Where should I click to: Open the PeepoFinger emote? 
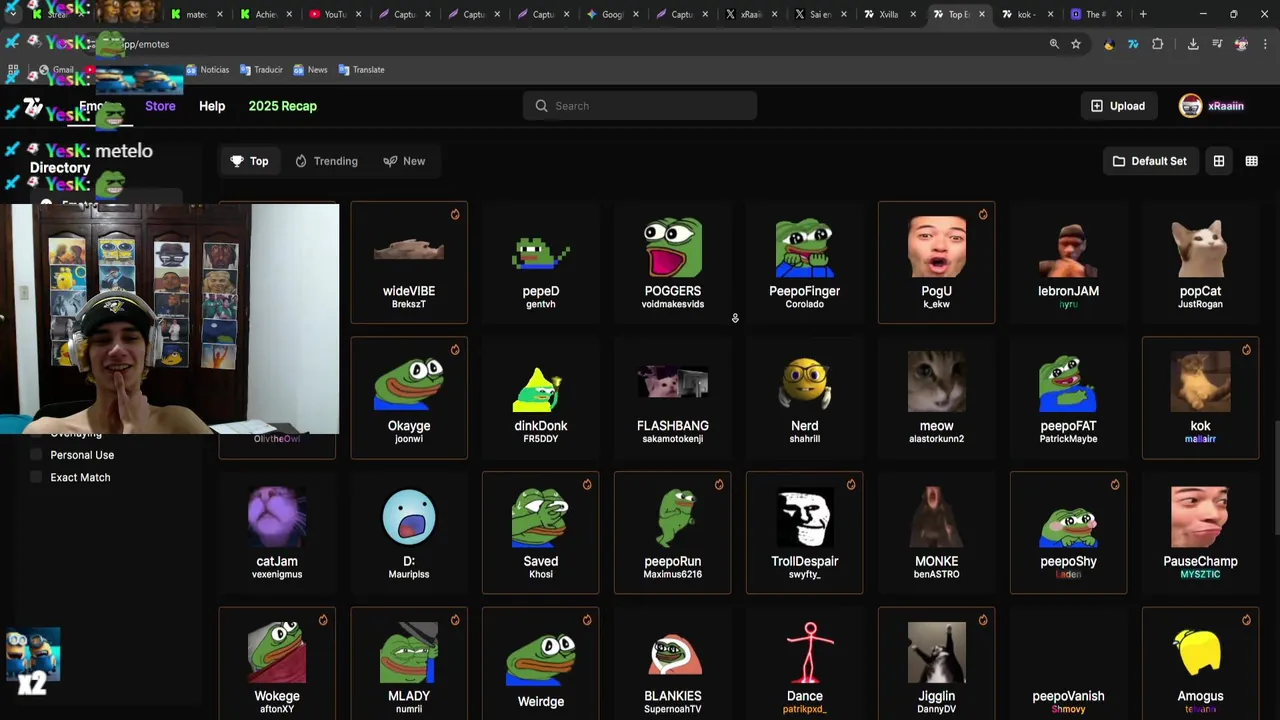click(x=805, y=263)
